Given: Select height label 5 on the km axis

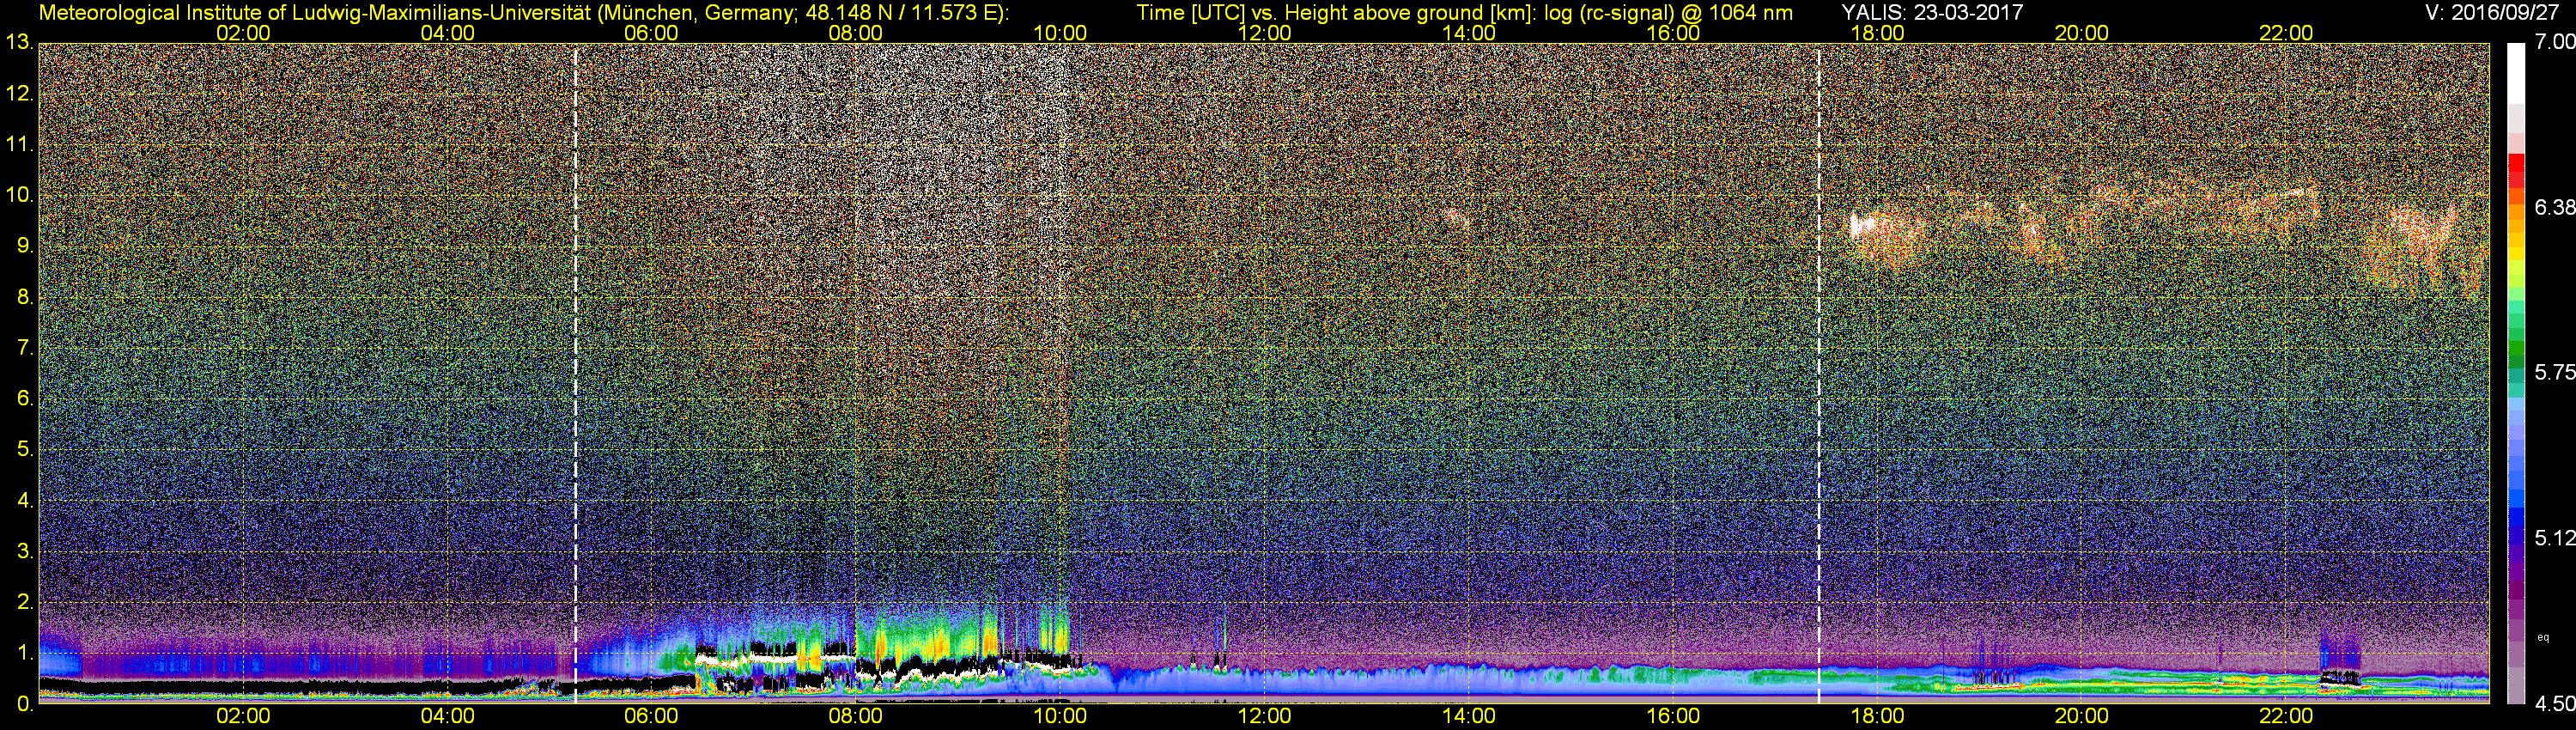Looking at the screenshot, I should point(24,450).
